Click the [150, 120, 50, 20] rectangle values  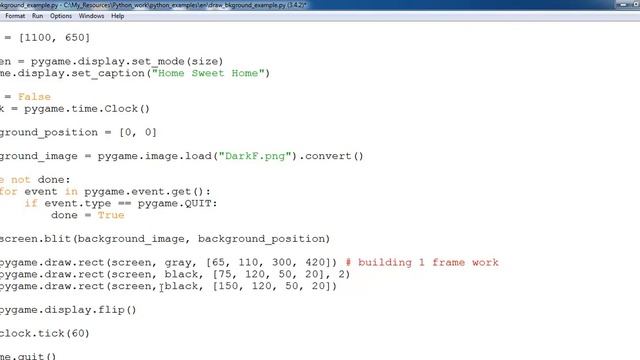click(x=271, y=286)
